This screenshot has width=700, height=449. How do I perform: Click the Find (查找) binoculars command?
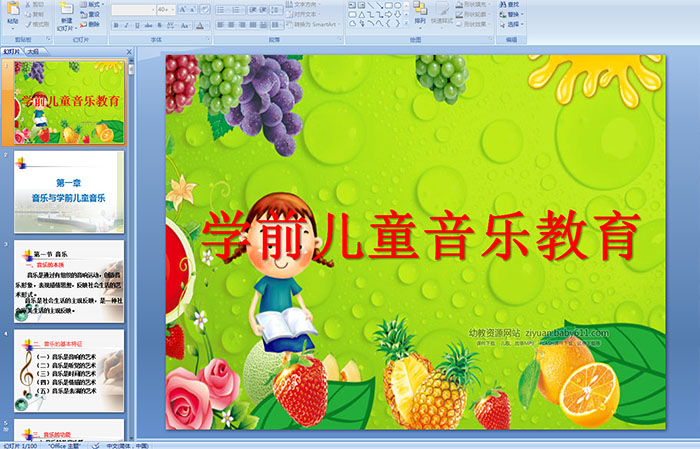pos(509,4)
